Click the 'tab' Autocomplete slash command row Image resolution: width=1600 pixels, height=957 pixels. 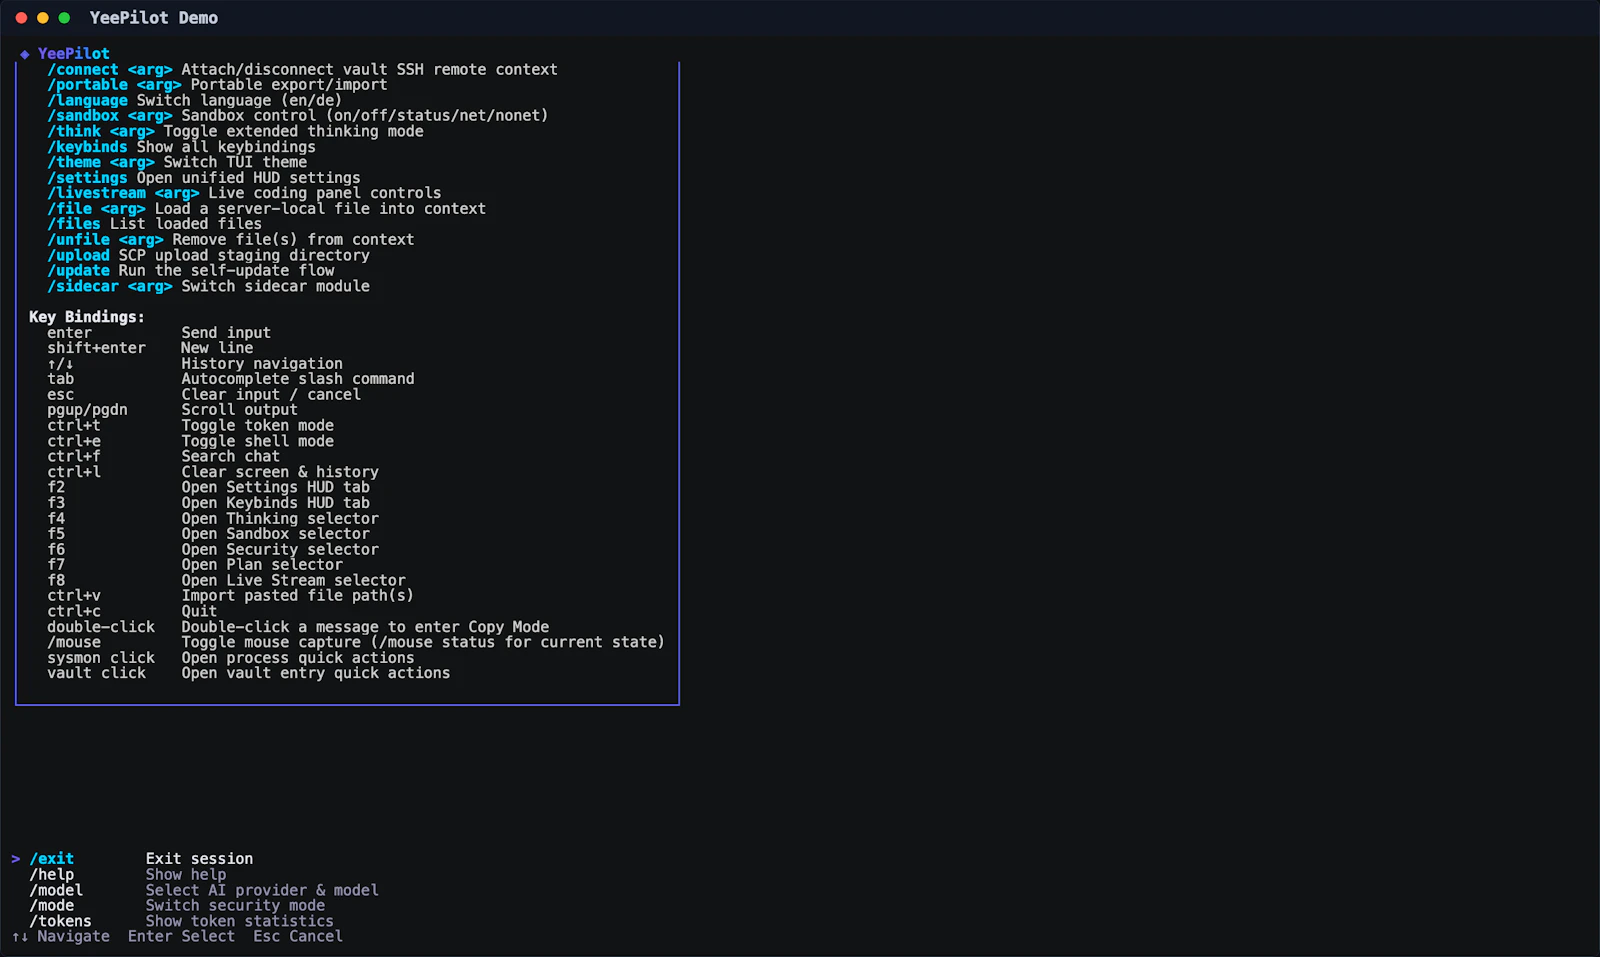(230, 379)
